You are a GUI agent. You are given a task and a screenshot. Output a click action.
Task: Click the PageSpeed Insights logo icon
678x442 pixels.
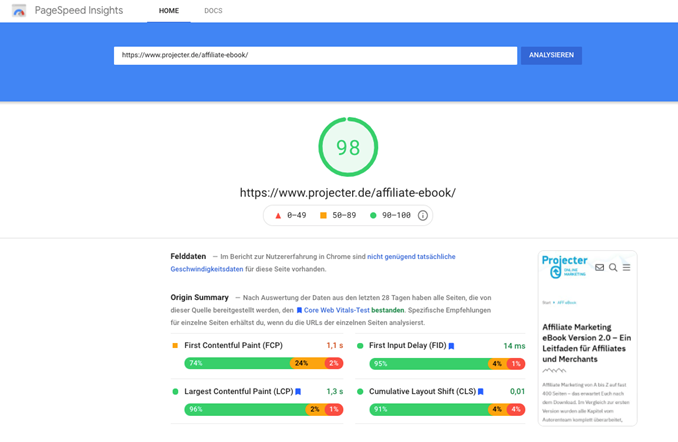[19, 10]
